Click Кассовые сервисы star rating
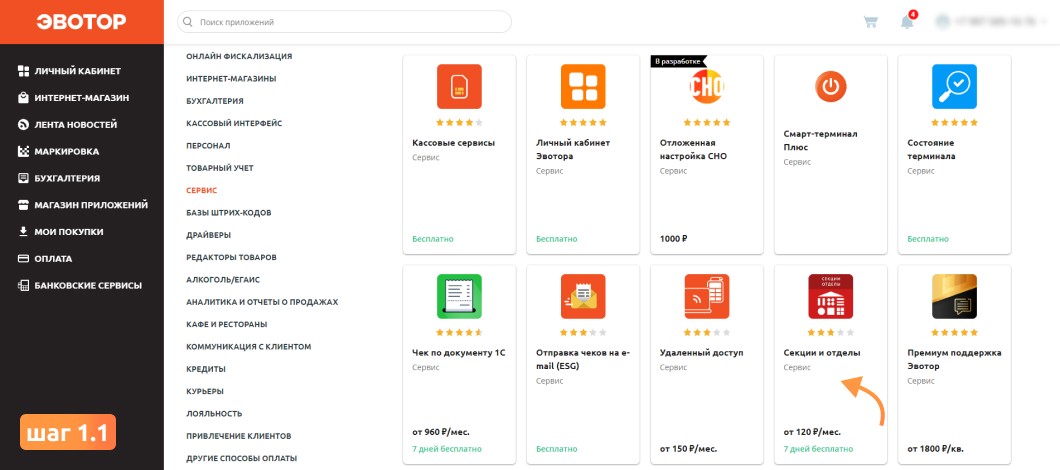 [459, 123]
